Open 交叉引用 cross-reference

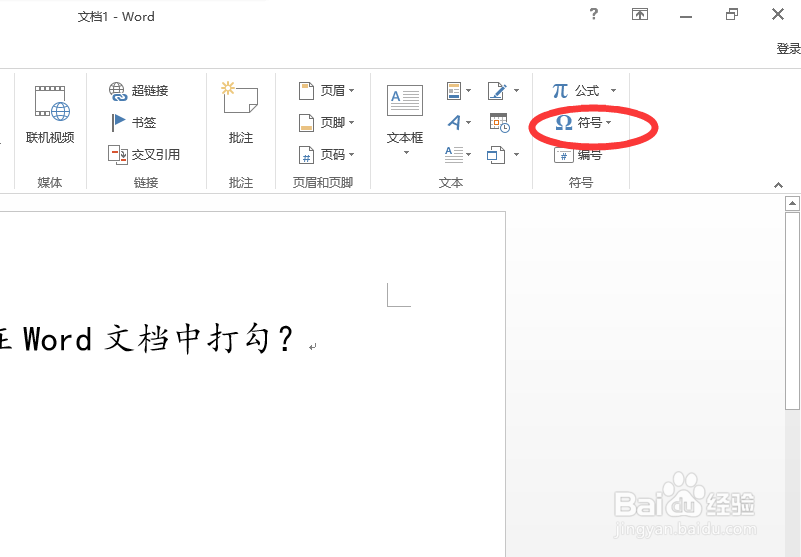(x=144, y=154)
